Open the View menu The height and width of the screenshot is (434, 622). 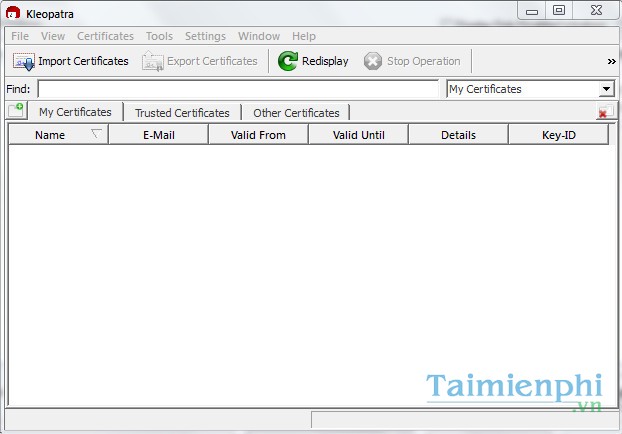pyautogui.click(x=53, y=36)
